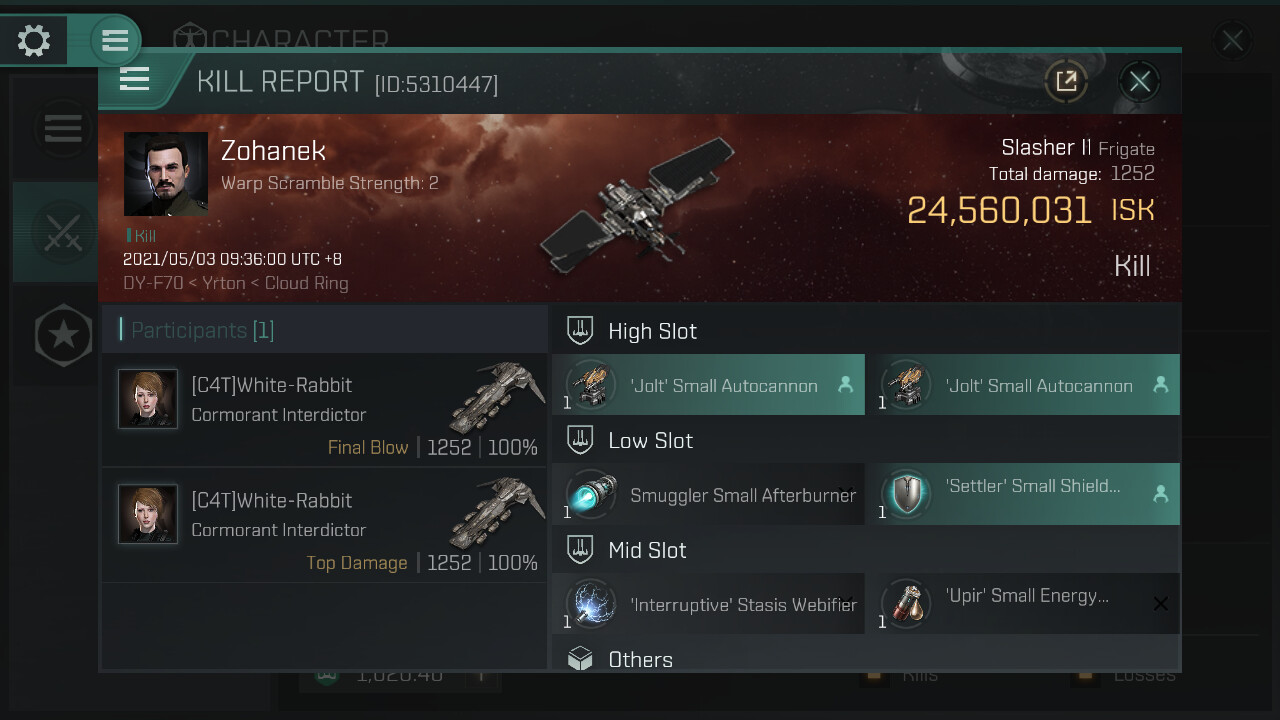Select the Smuggler Small Afterburner icon
The width and height of the screenshot is (1280, 720).
pos(591,495)
